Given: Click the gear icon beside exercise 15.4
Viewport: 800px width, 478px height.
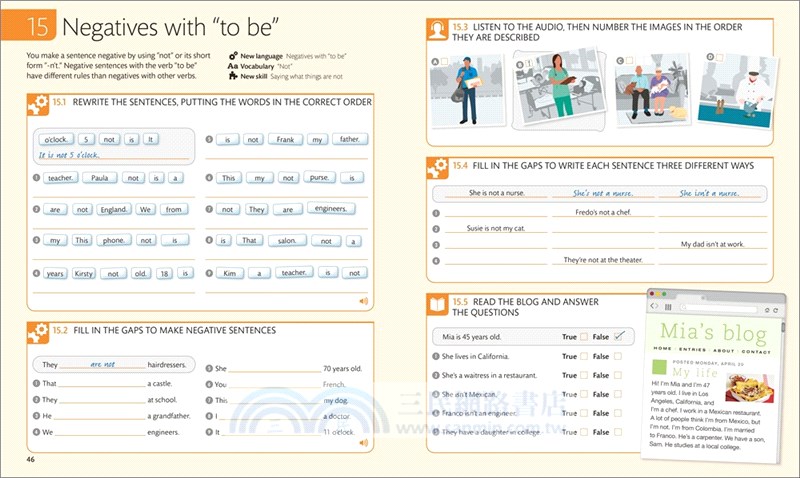Looking at the screenshot, I should 438,166.
